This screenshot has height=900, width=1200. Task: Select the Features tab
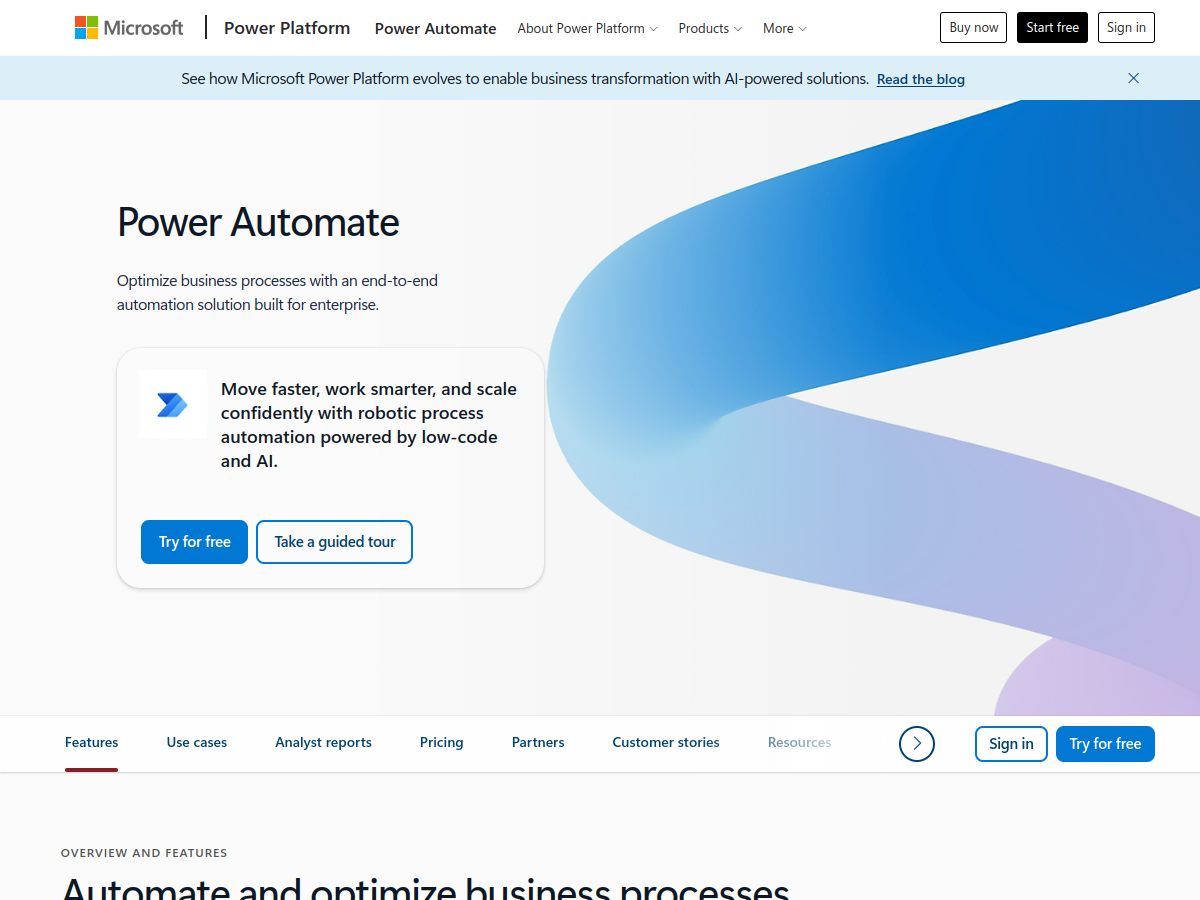[92, 742]
